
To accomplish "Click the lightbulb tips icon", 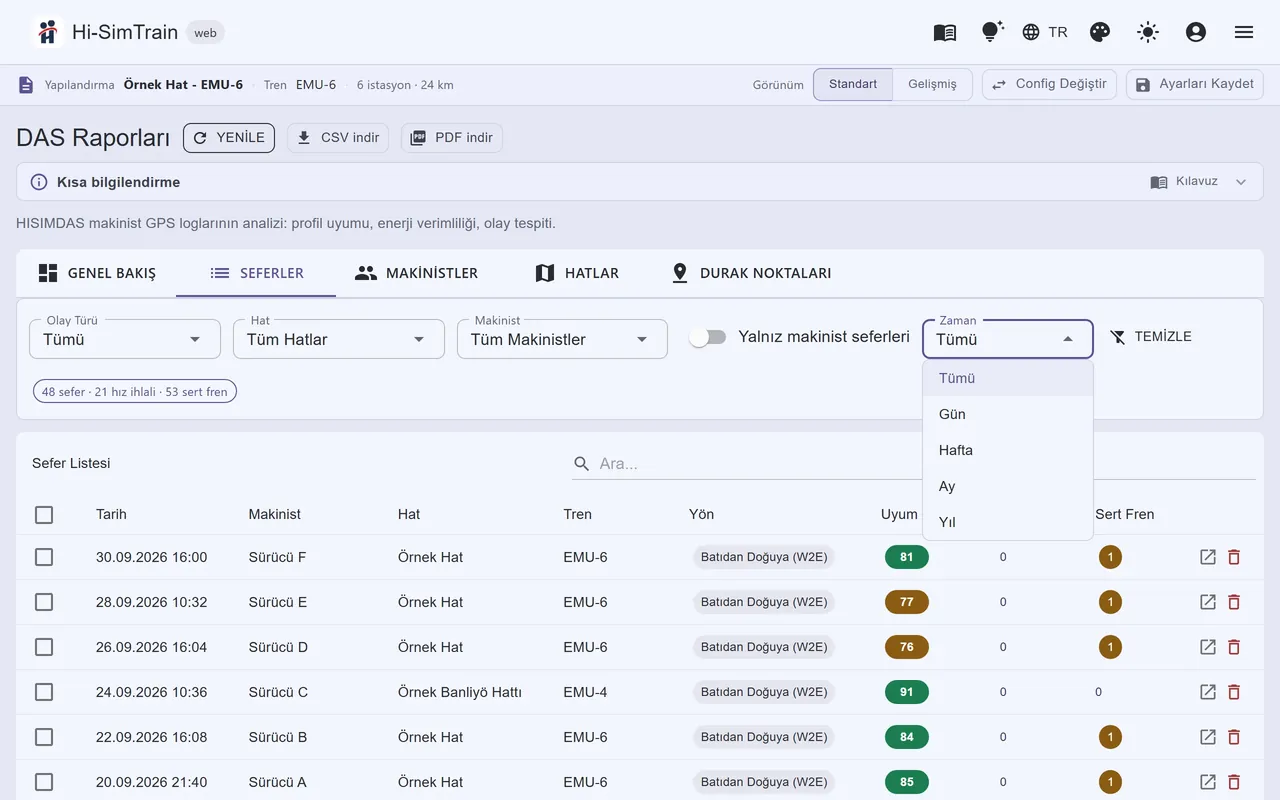I will [x=991, y=32].
